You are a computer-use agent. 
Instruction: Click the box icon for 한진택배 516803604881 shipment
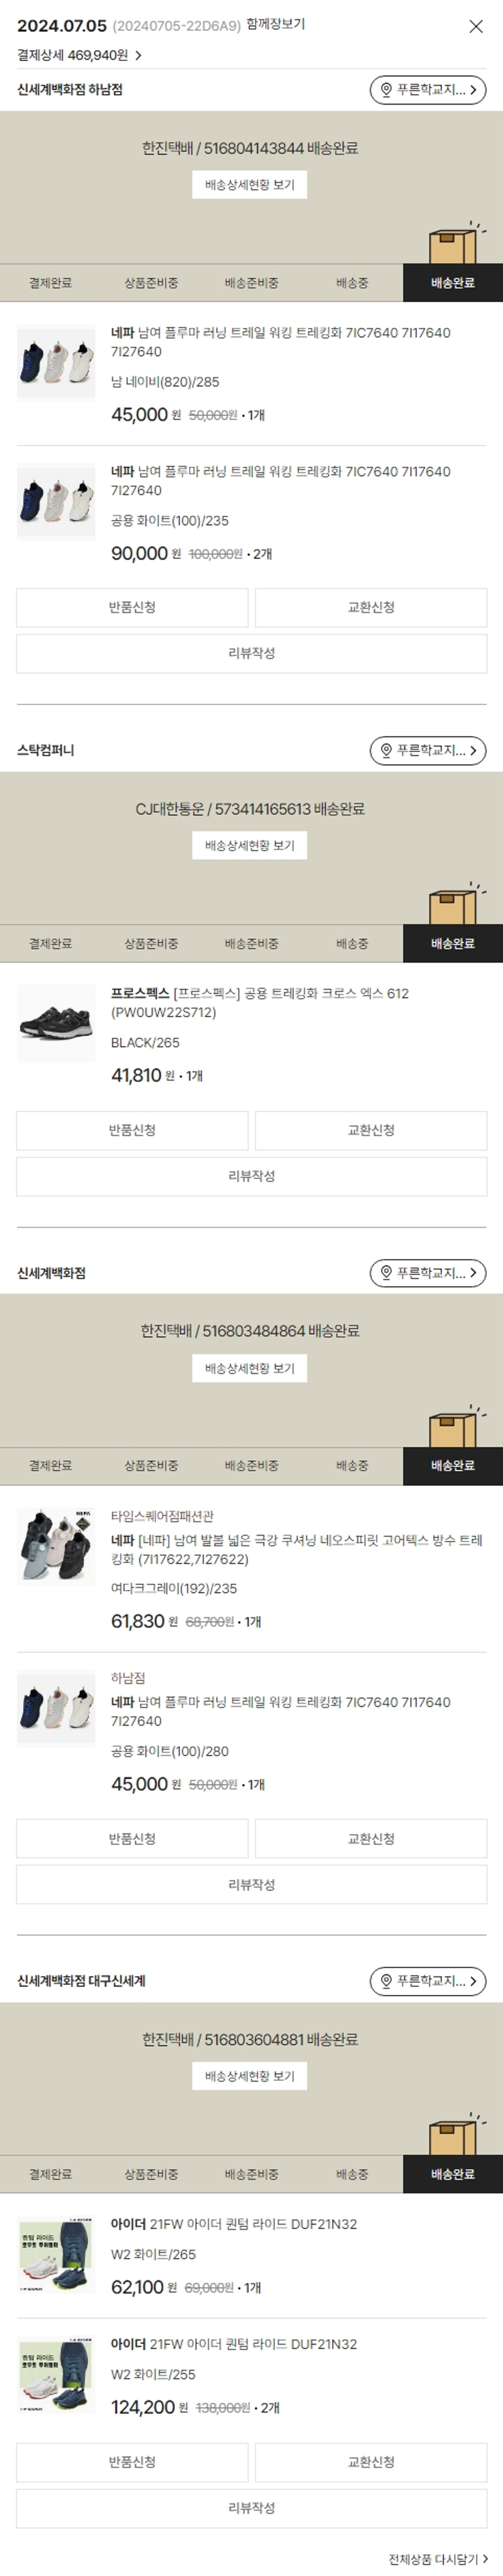pyautogui.click(x=453, y=2137)
